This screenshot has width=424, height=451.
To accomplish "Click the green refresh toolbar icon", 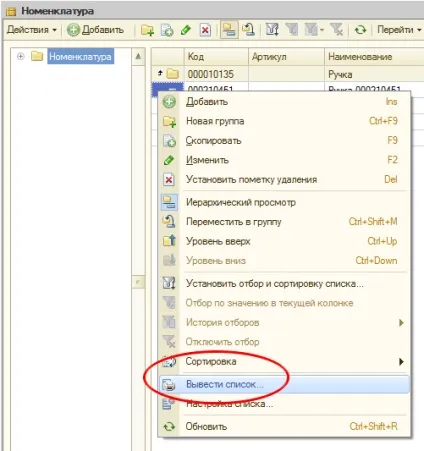I will 360,30.
